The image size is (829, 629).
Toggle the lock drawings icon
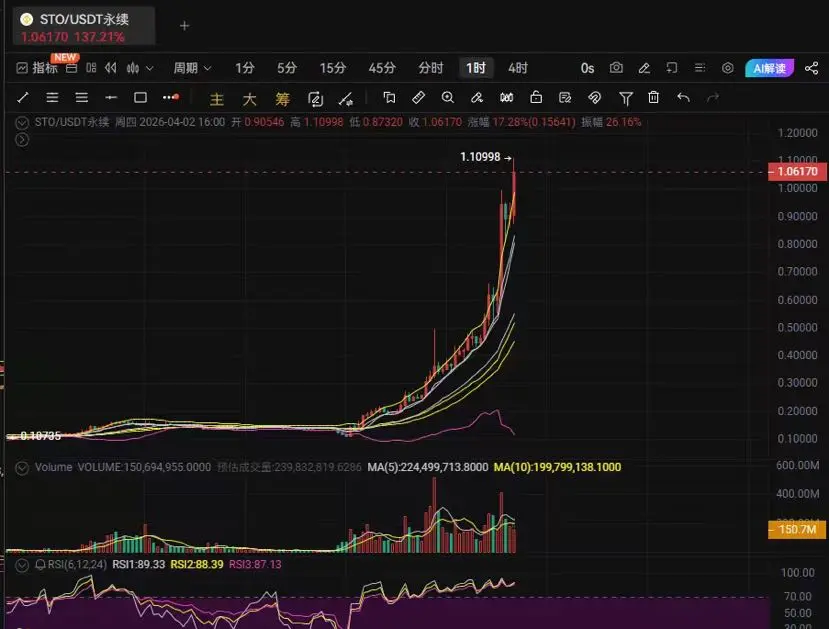click(x=536, y=97)
